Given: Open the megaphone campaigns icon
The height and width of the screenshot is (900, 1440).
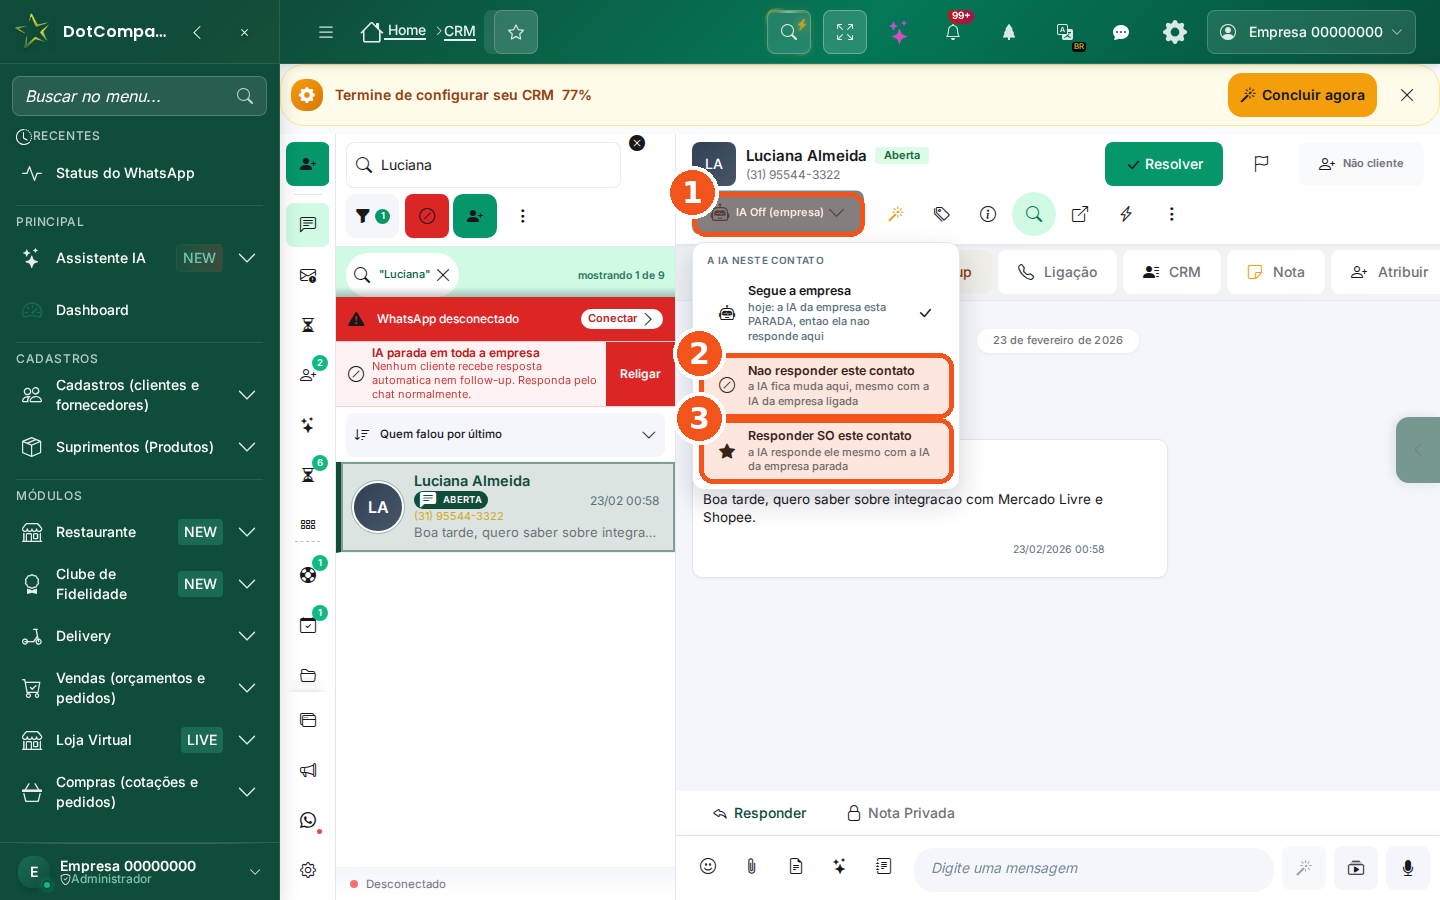Looking at the screenshot, I should 308,770.
